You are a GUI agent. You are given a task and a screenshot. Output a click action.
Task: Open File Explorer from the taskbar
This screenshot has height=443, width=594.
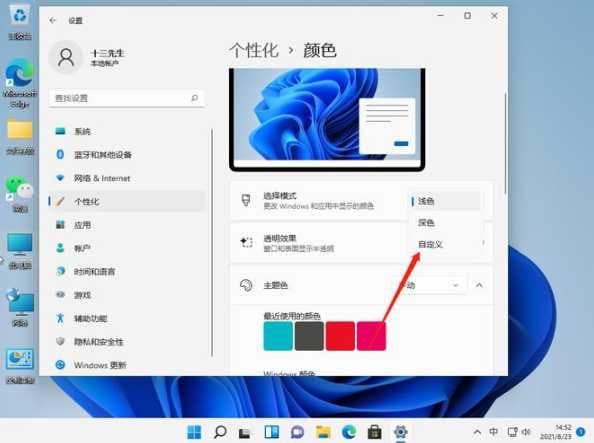click(x=324, y=432)
